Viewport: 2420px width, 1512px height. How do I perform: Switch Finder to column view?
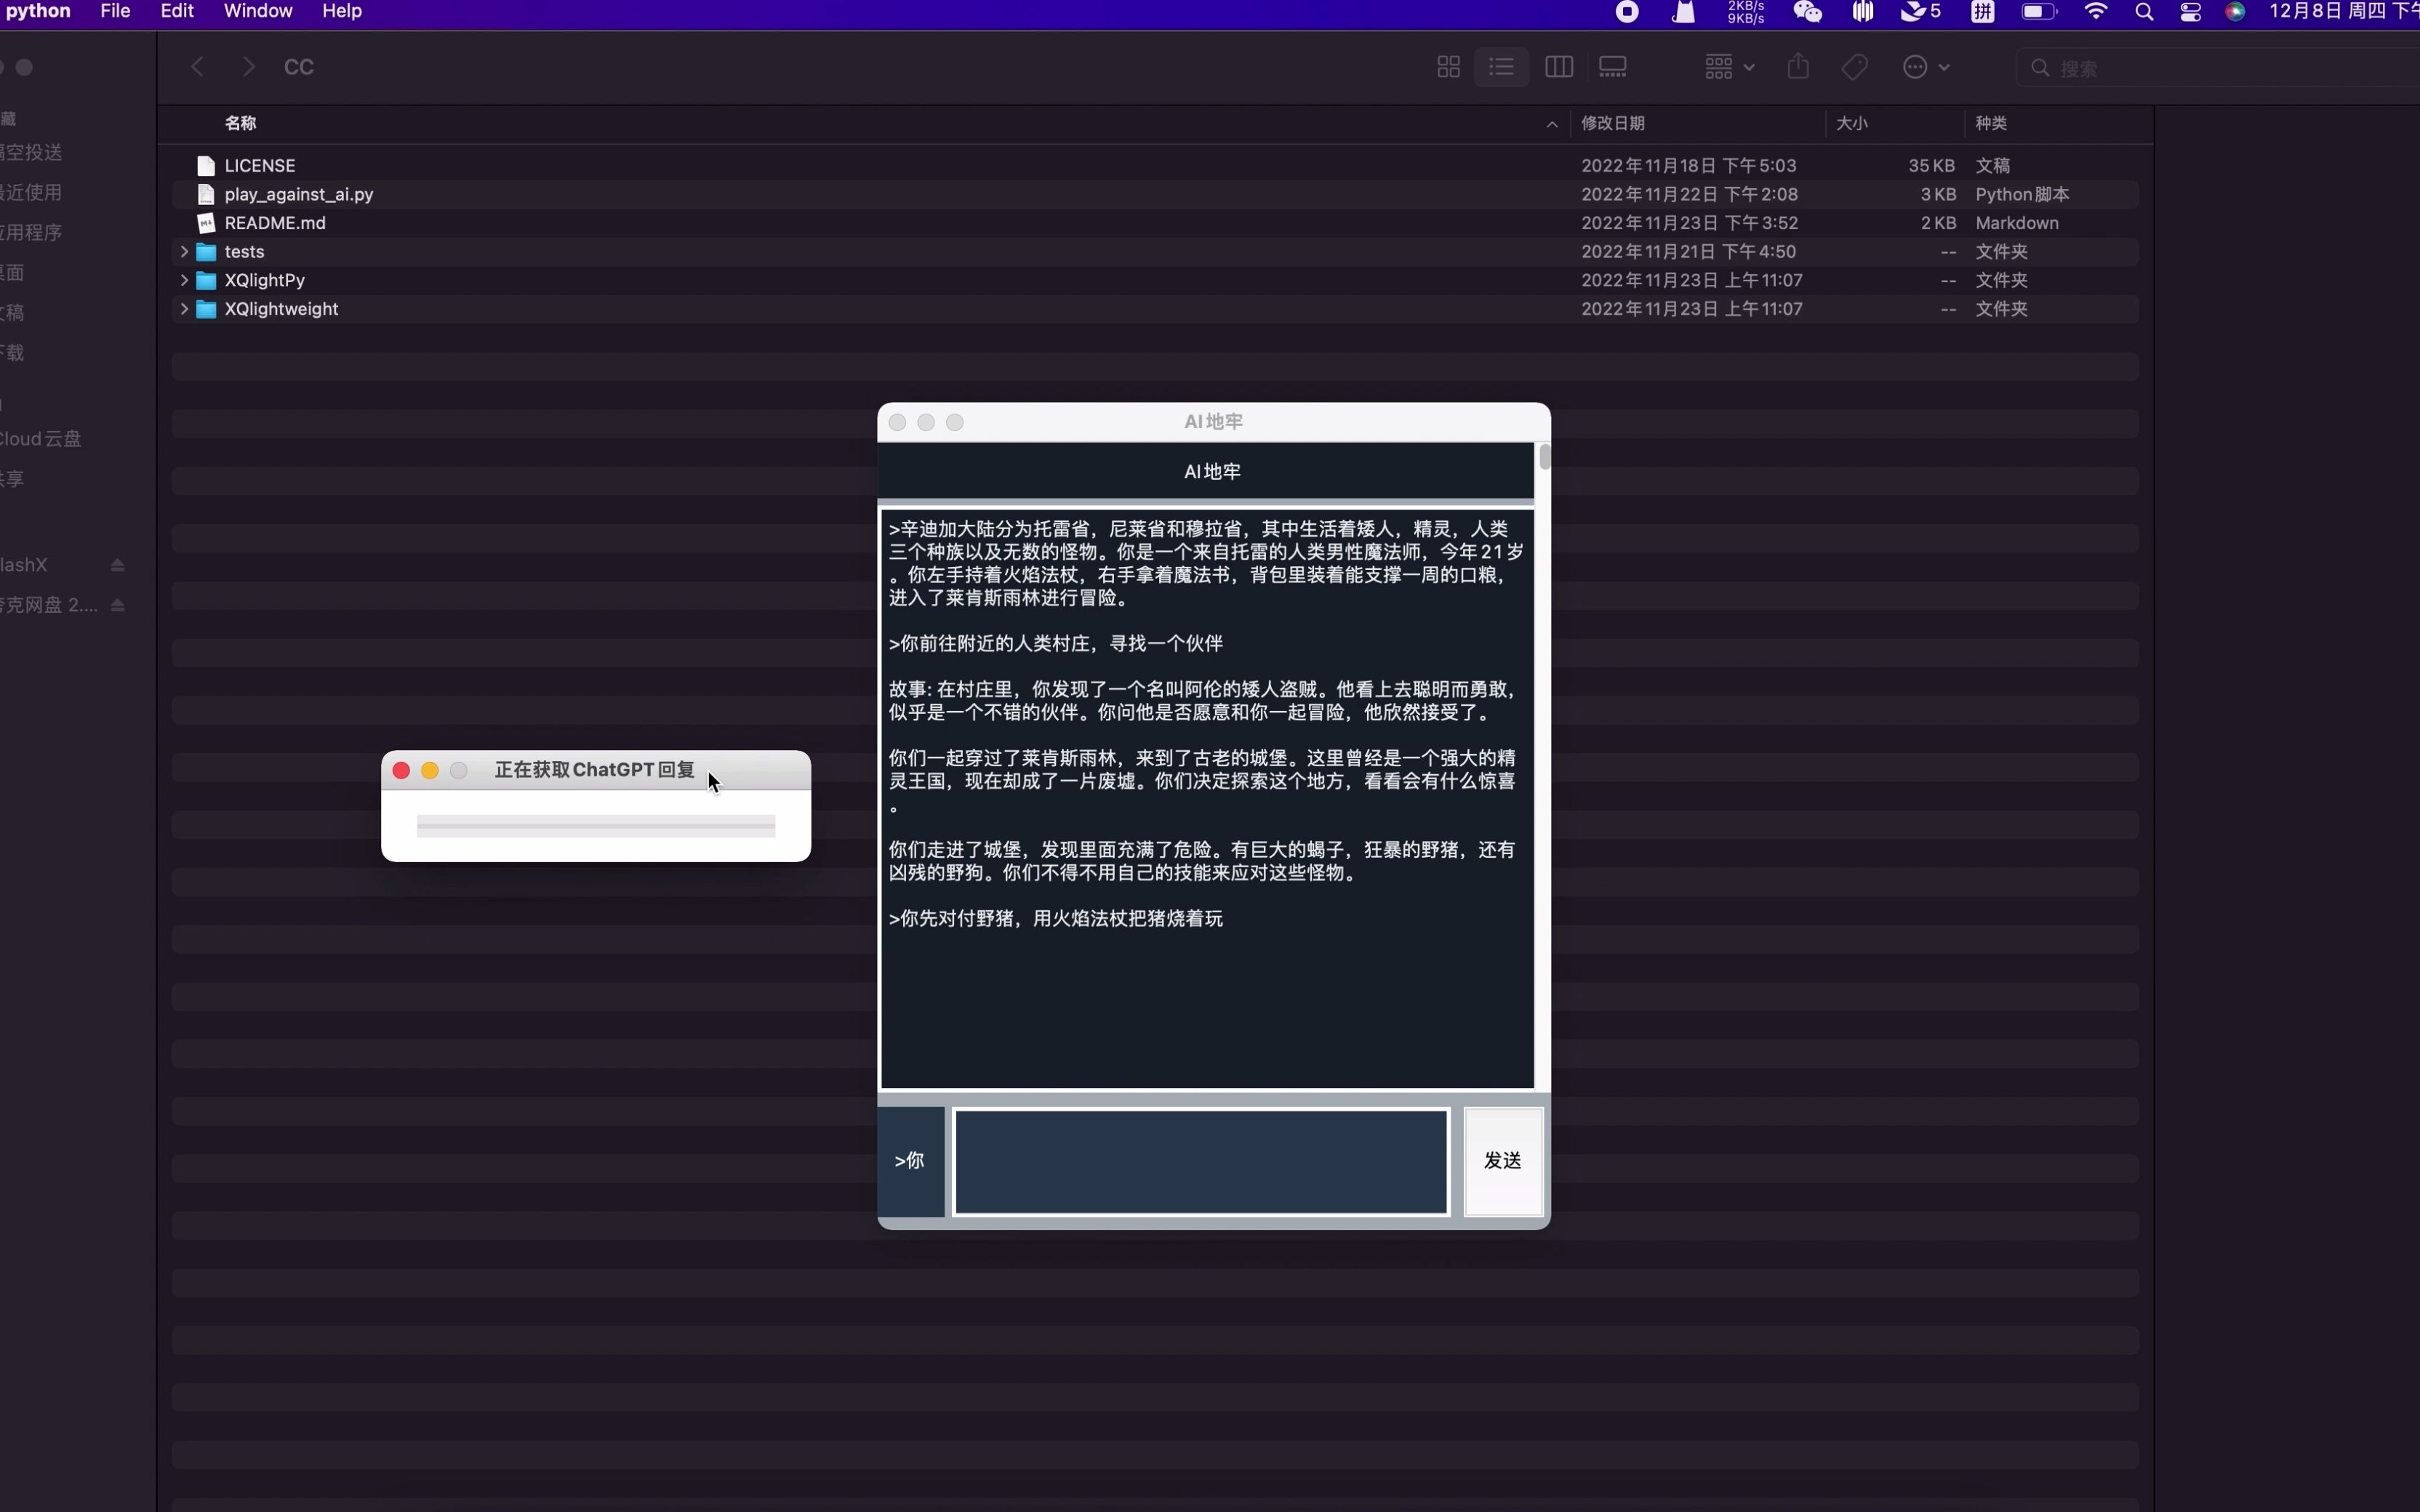coord(1559,67)
